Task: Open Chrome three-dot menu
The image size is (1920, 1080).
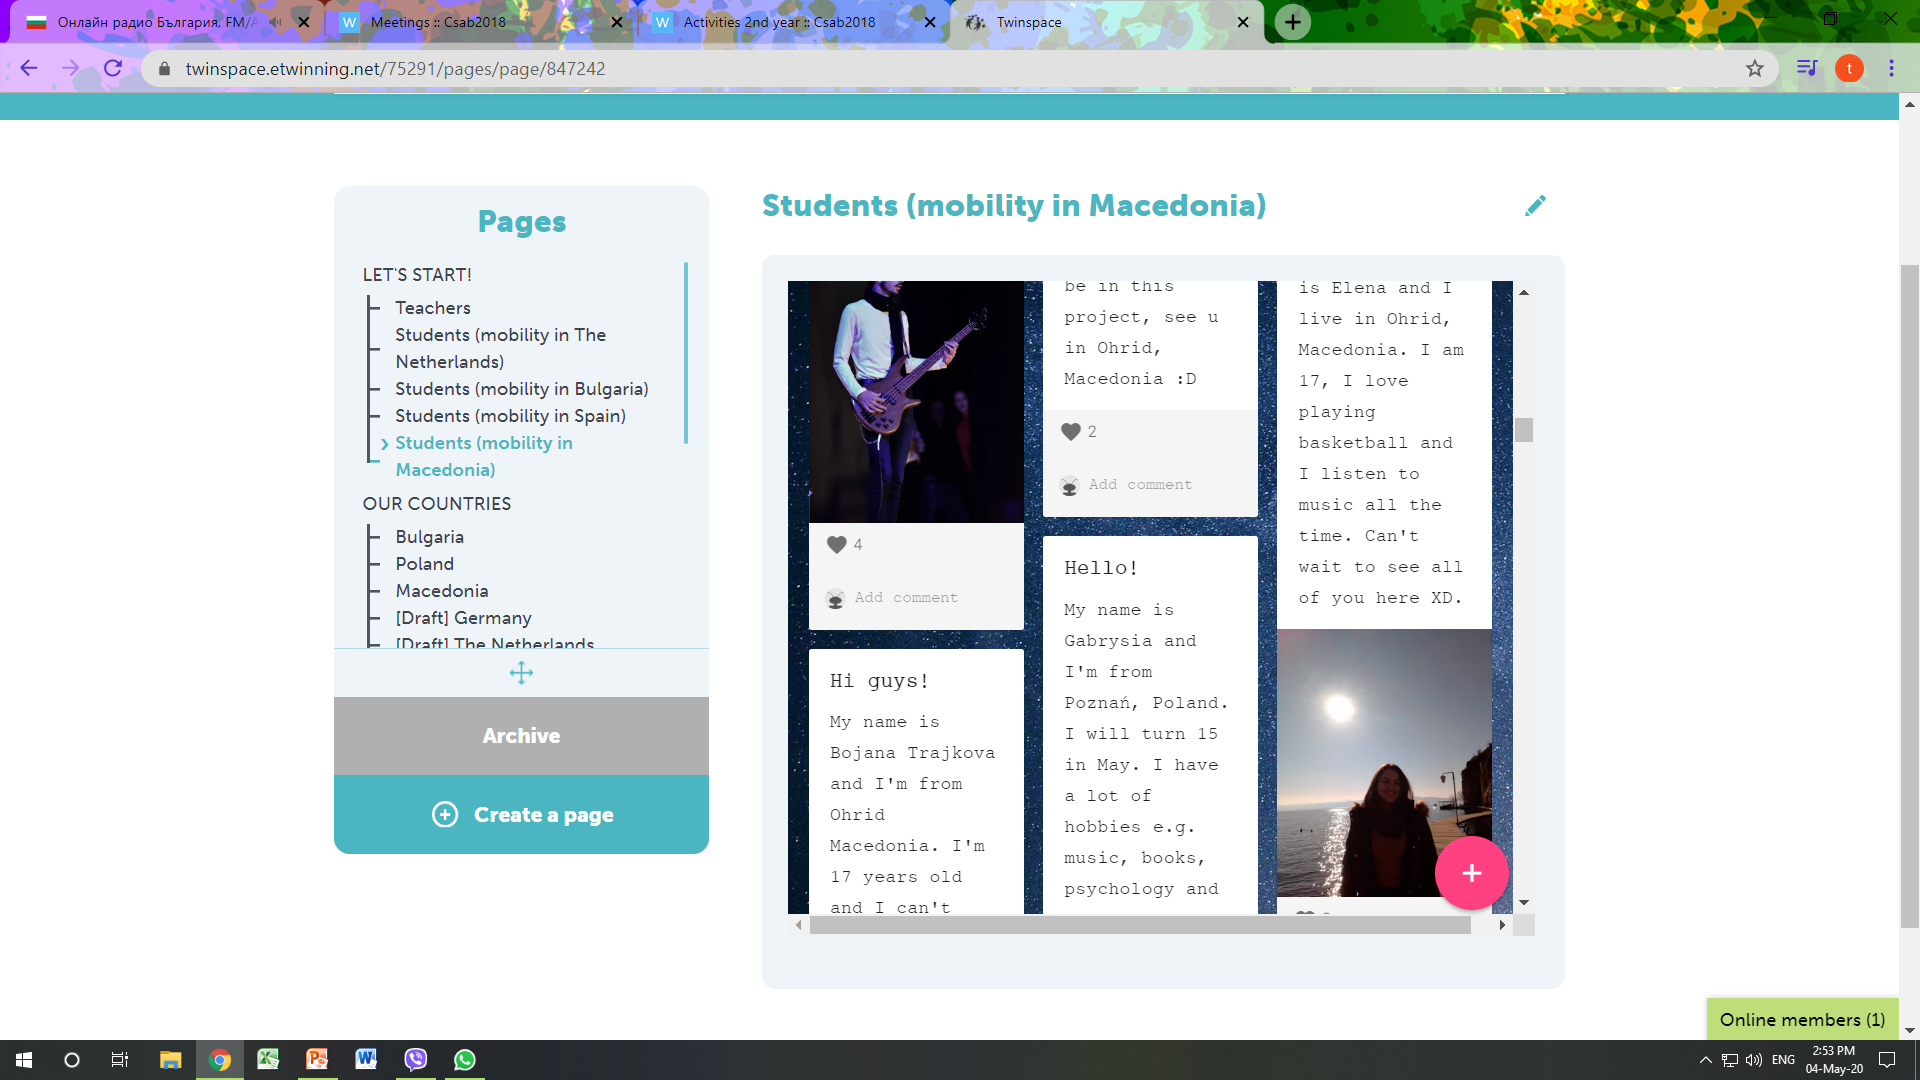Action: [x=1891, y=68]
